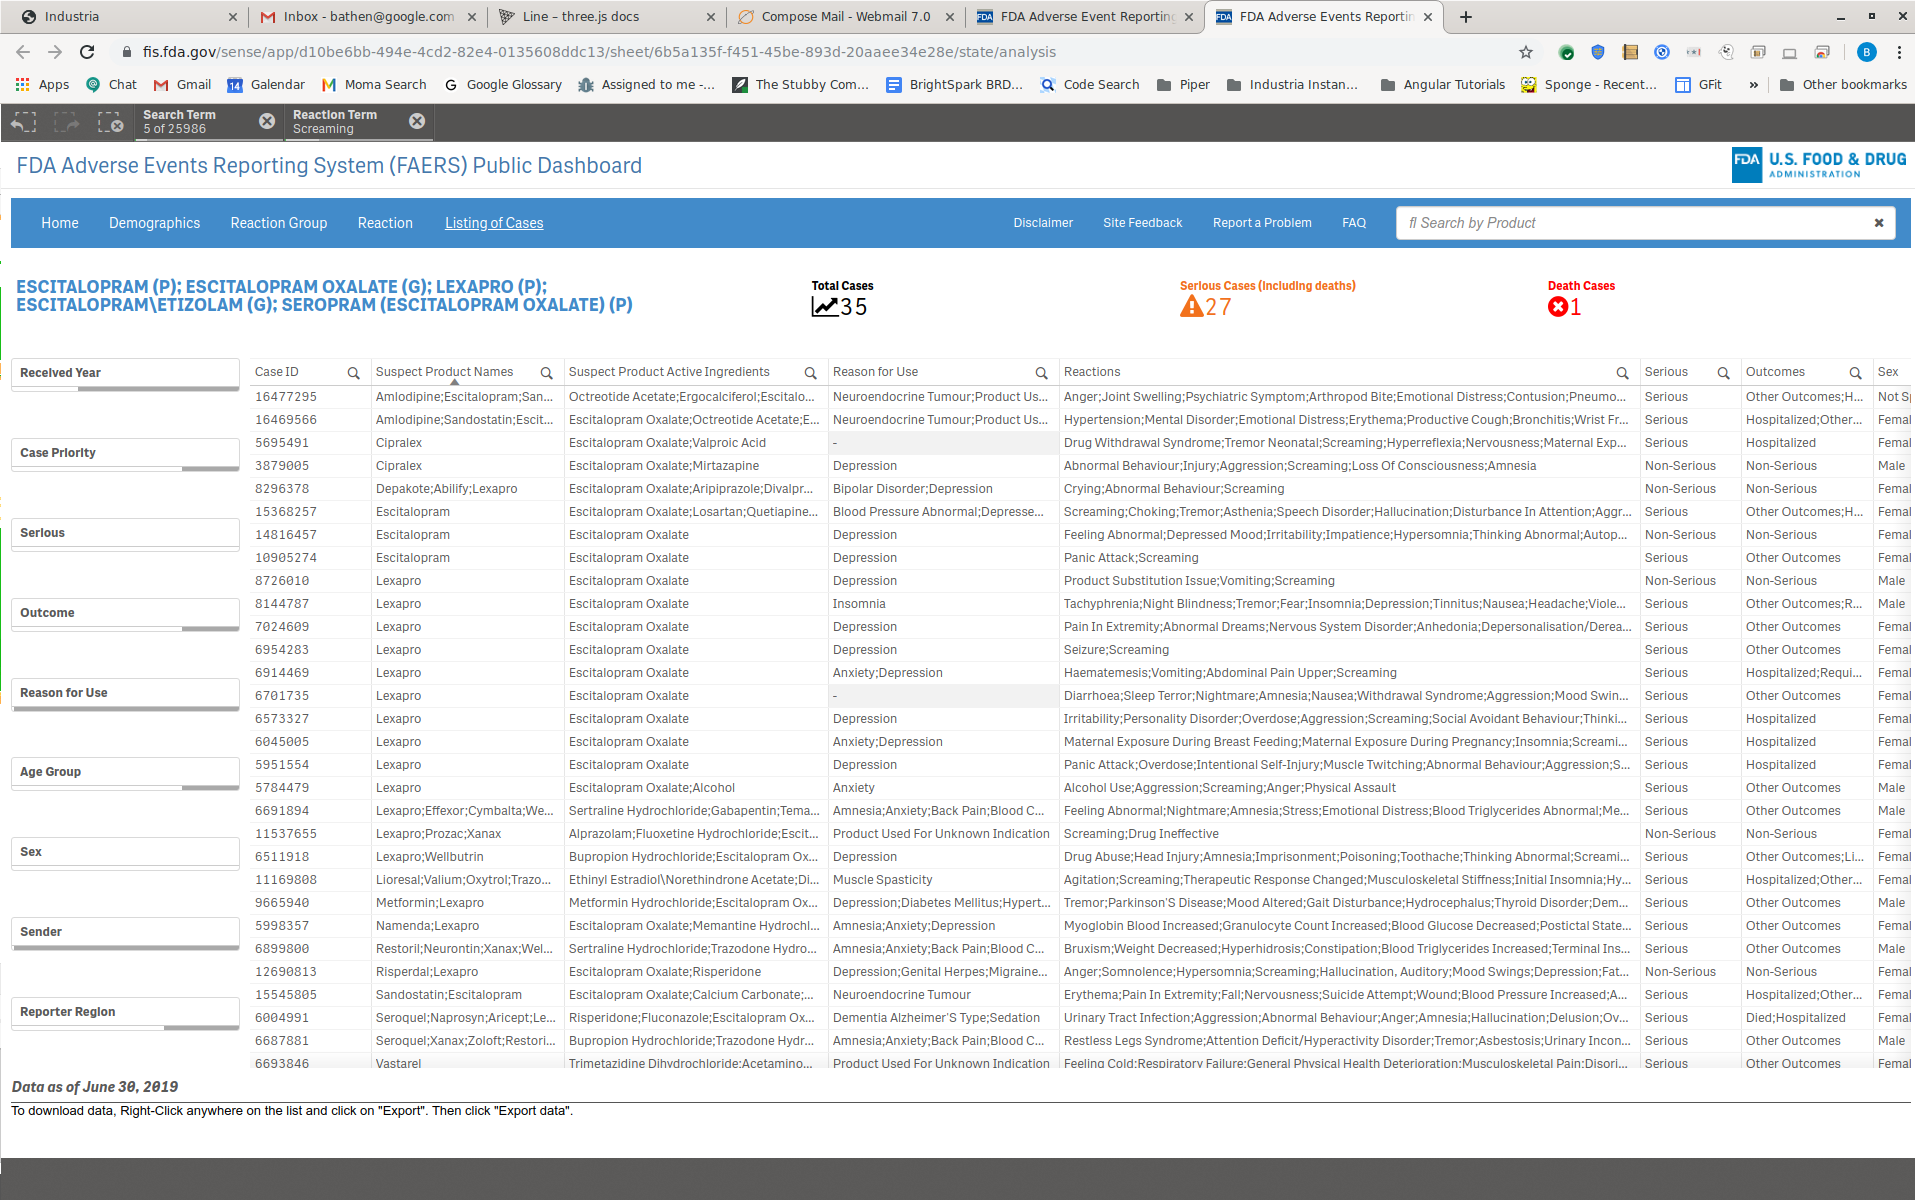This screenshot has height=1200, width=1915.
Task: Click the clear selections toolbar icon
Action: pos(110,122)
